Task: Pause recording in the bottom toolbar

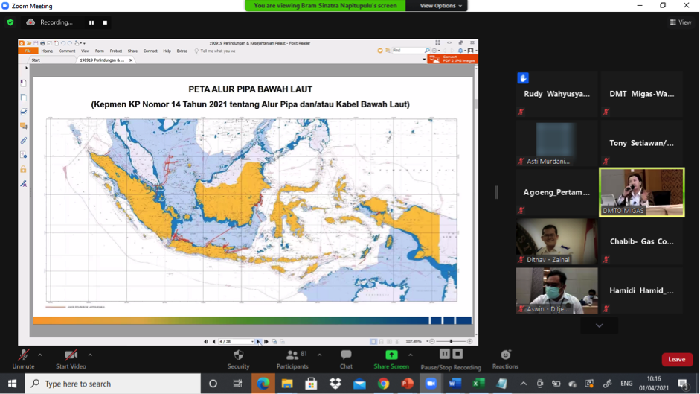Action: pos(445,354)
